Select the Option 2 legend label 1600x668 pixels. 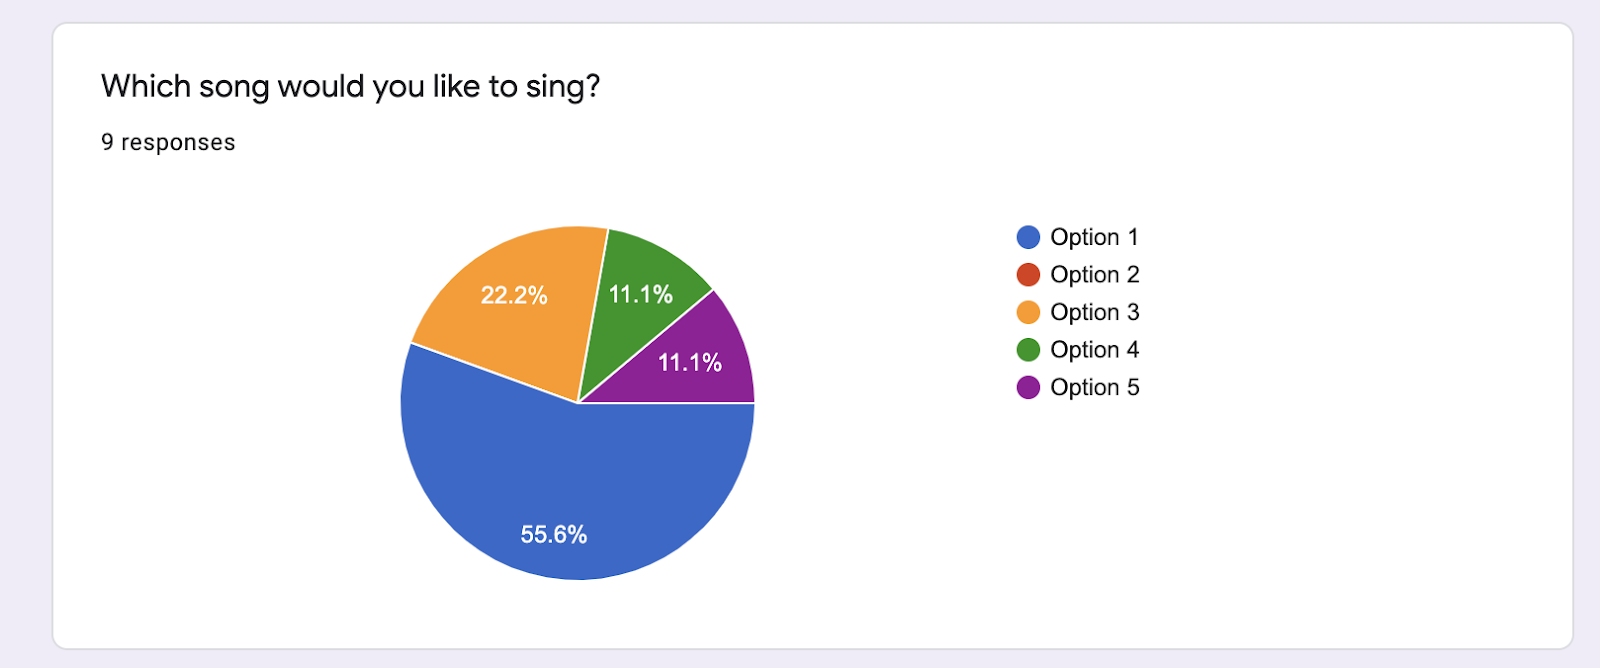1094,275
